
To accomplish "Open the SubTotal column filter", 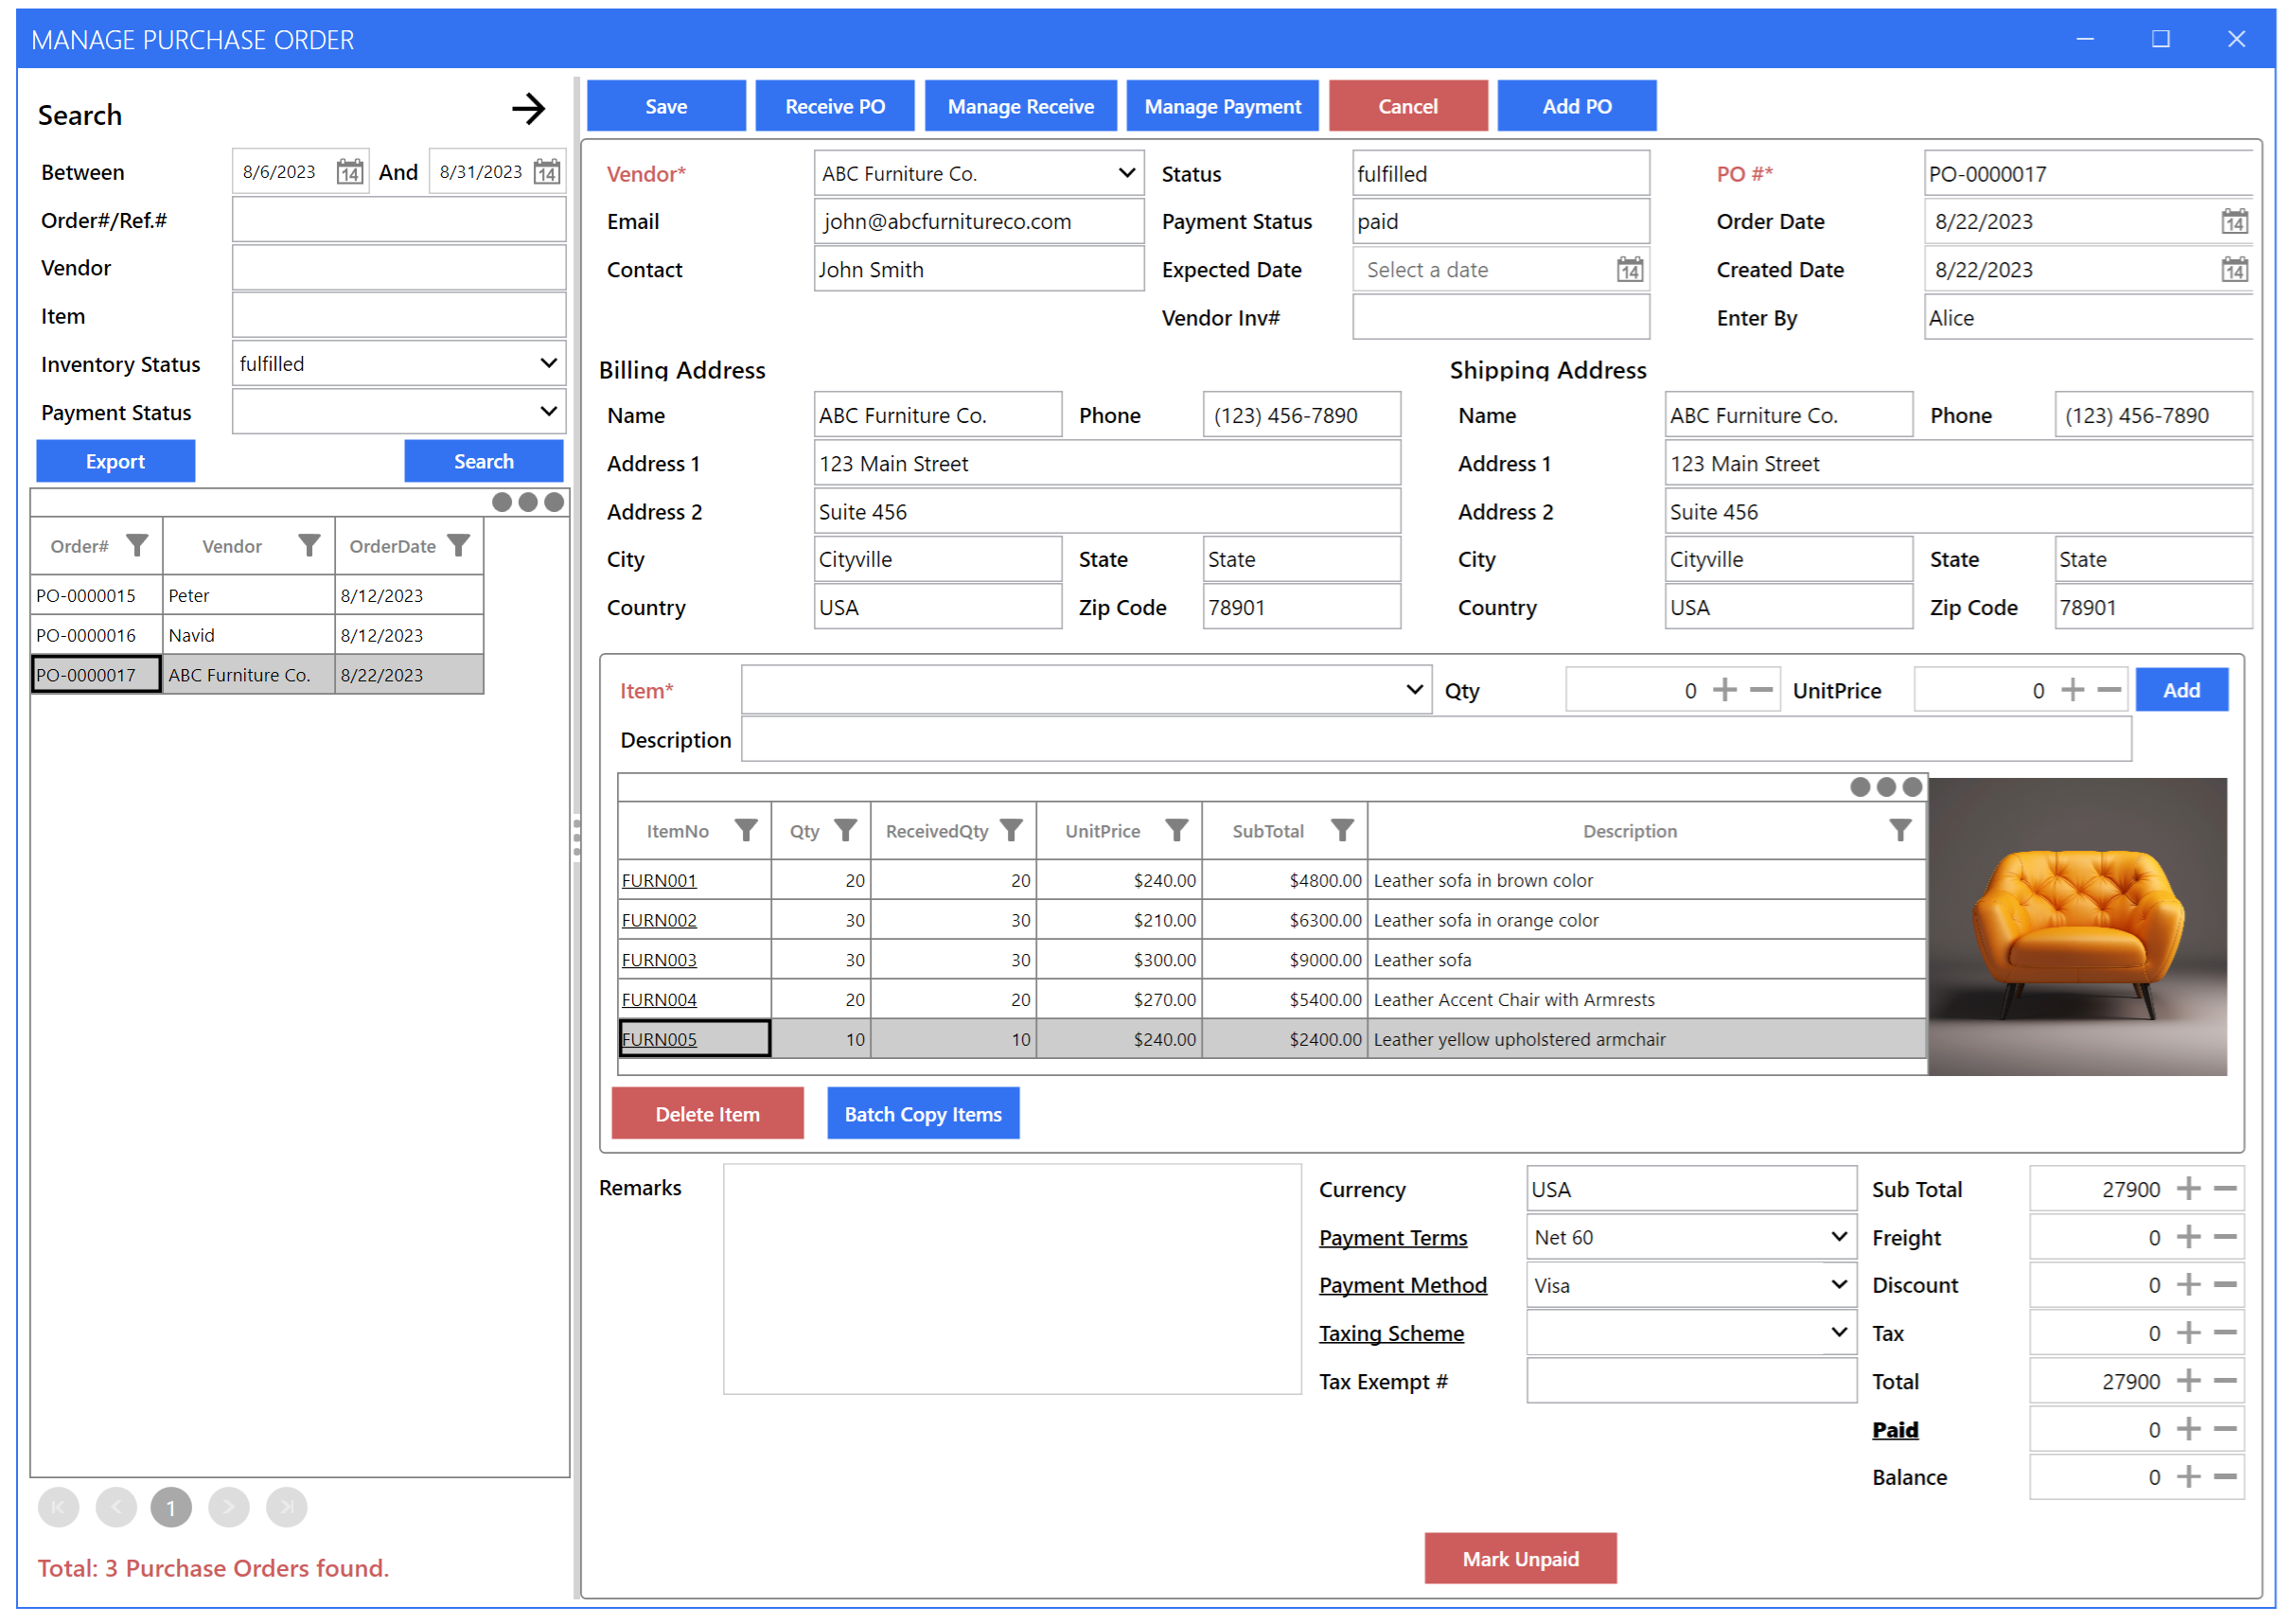I will pyautogui.click(x=1343, y=830).
